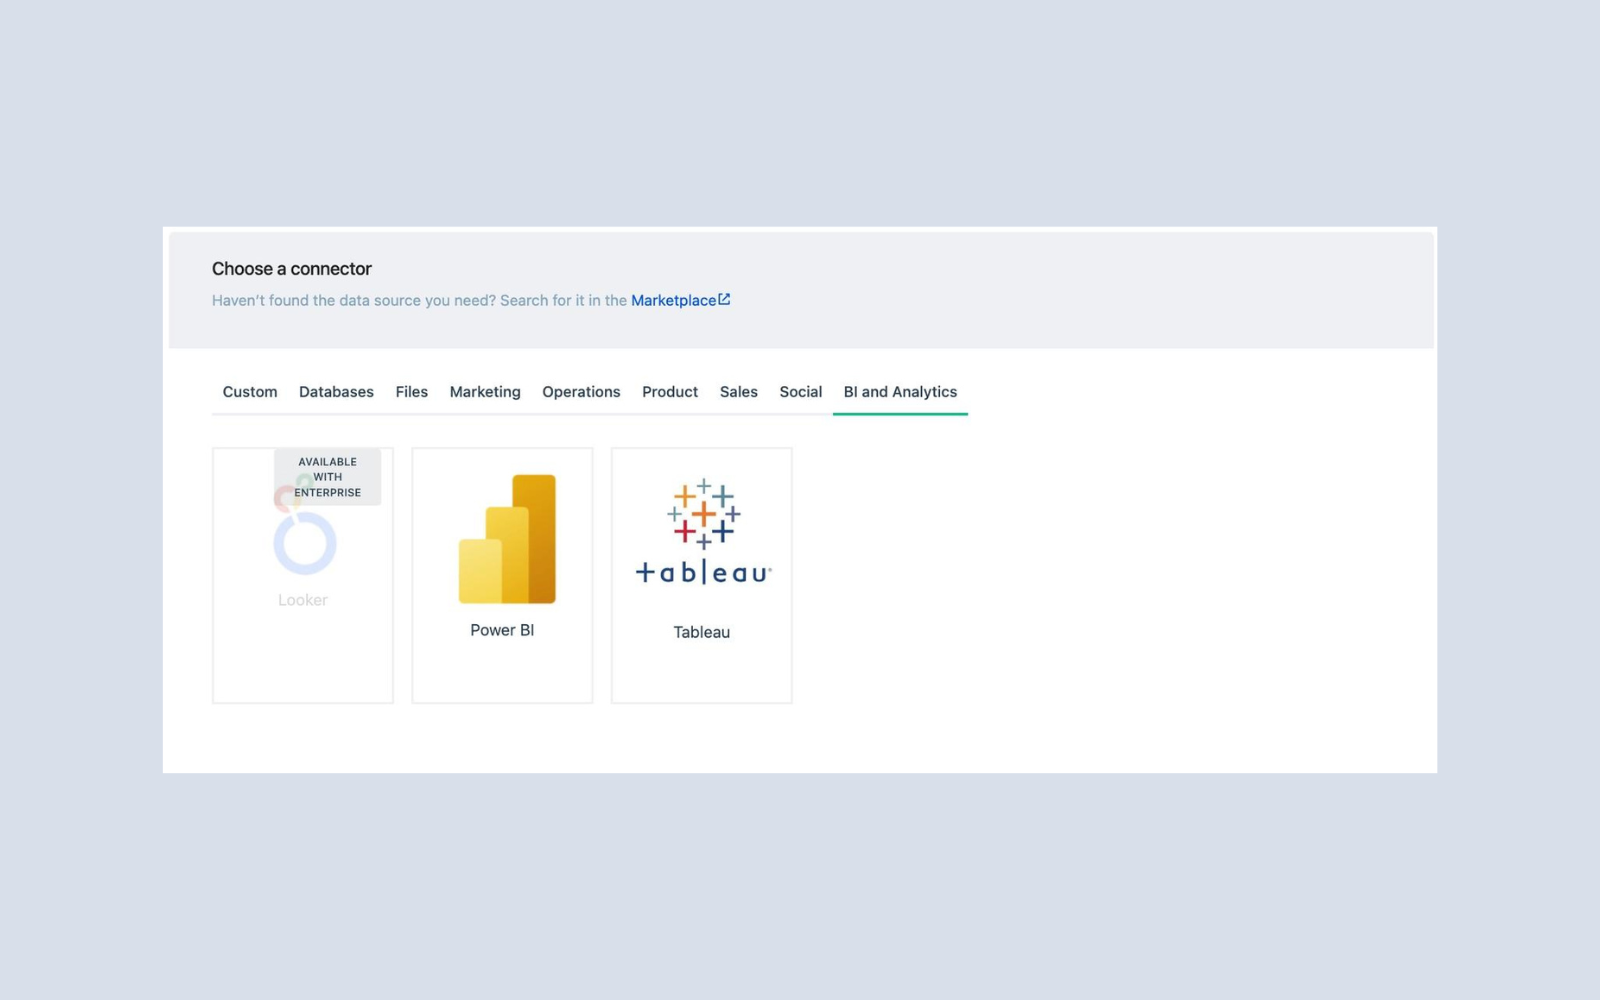Image resolution: width=1600 pixels, height=1000 pixels.
Task: Open the Marketplace link
Action: 673,300
